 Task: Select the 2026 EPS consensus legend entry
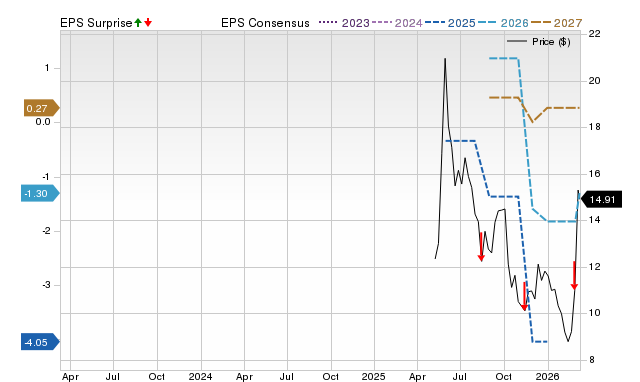(503, 23)
